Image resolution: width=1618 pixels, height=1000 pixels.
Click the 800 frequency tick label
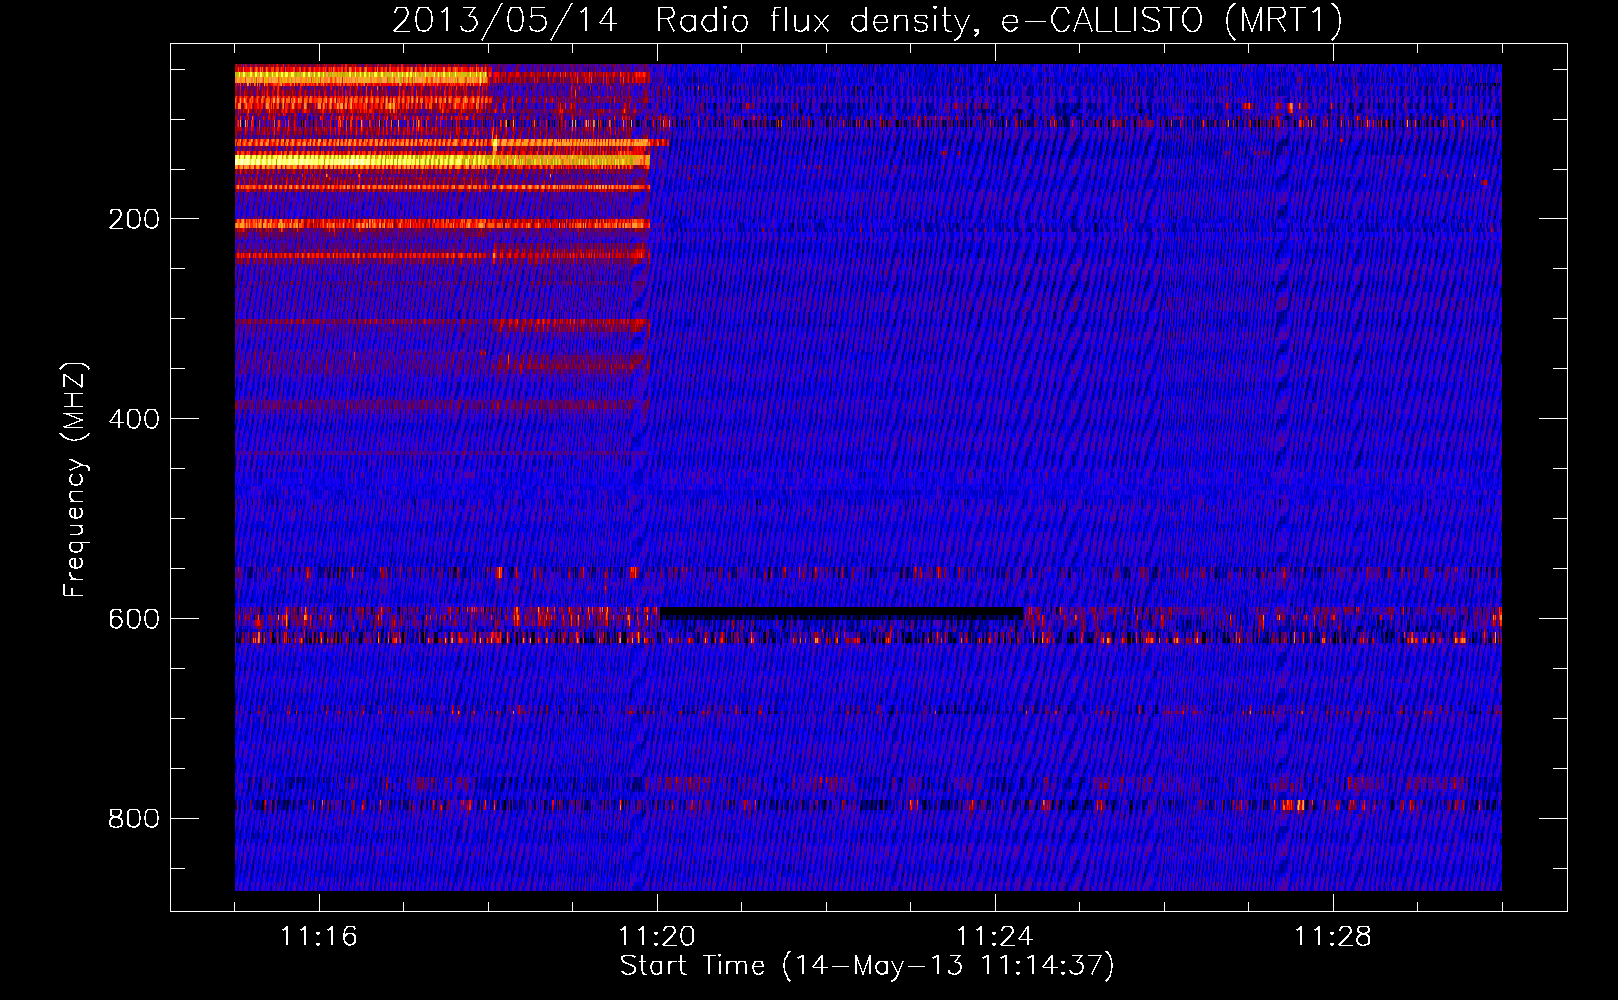134,819
